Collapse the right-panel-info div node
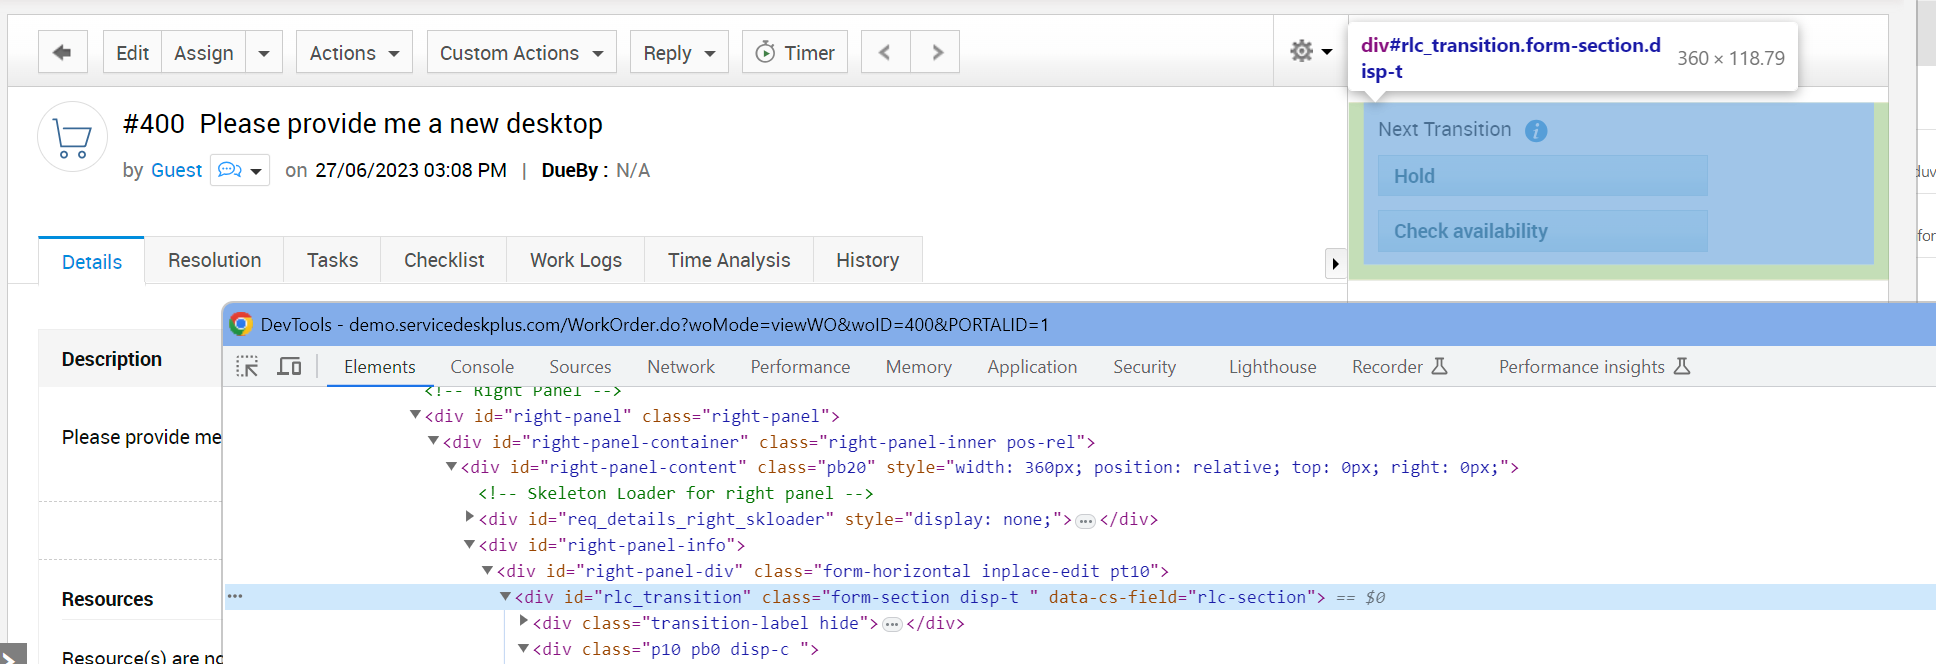 pyautogui.click(x=469, y=544)
